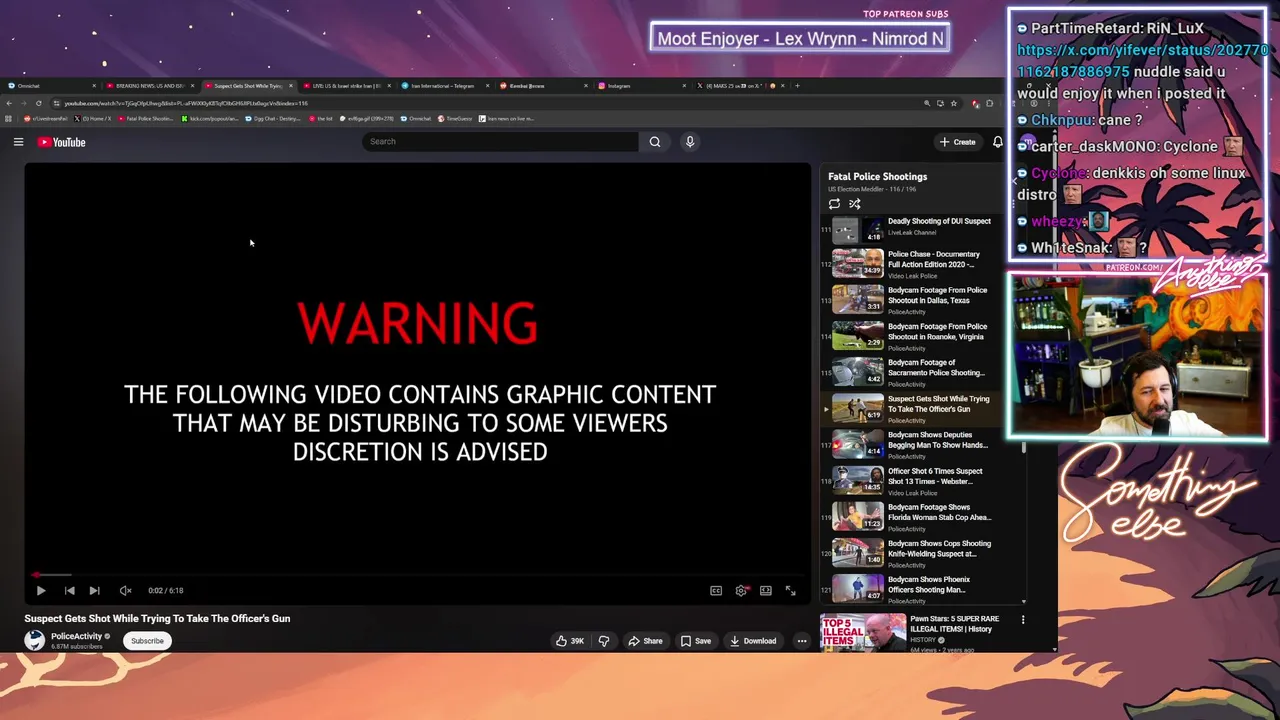Open options menu for Pawn Stars video

click(1023, 620)
